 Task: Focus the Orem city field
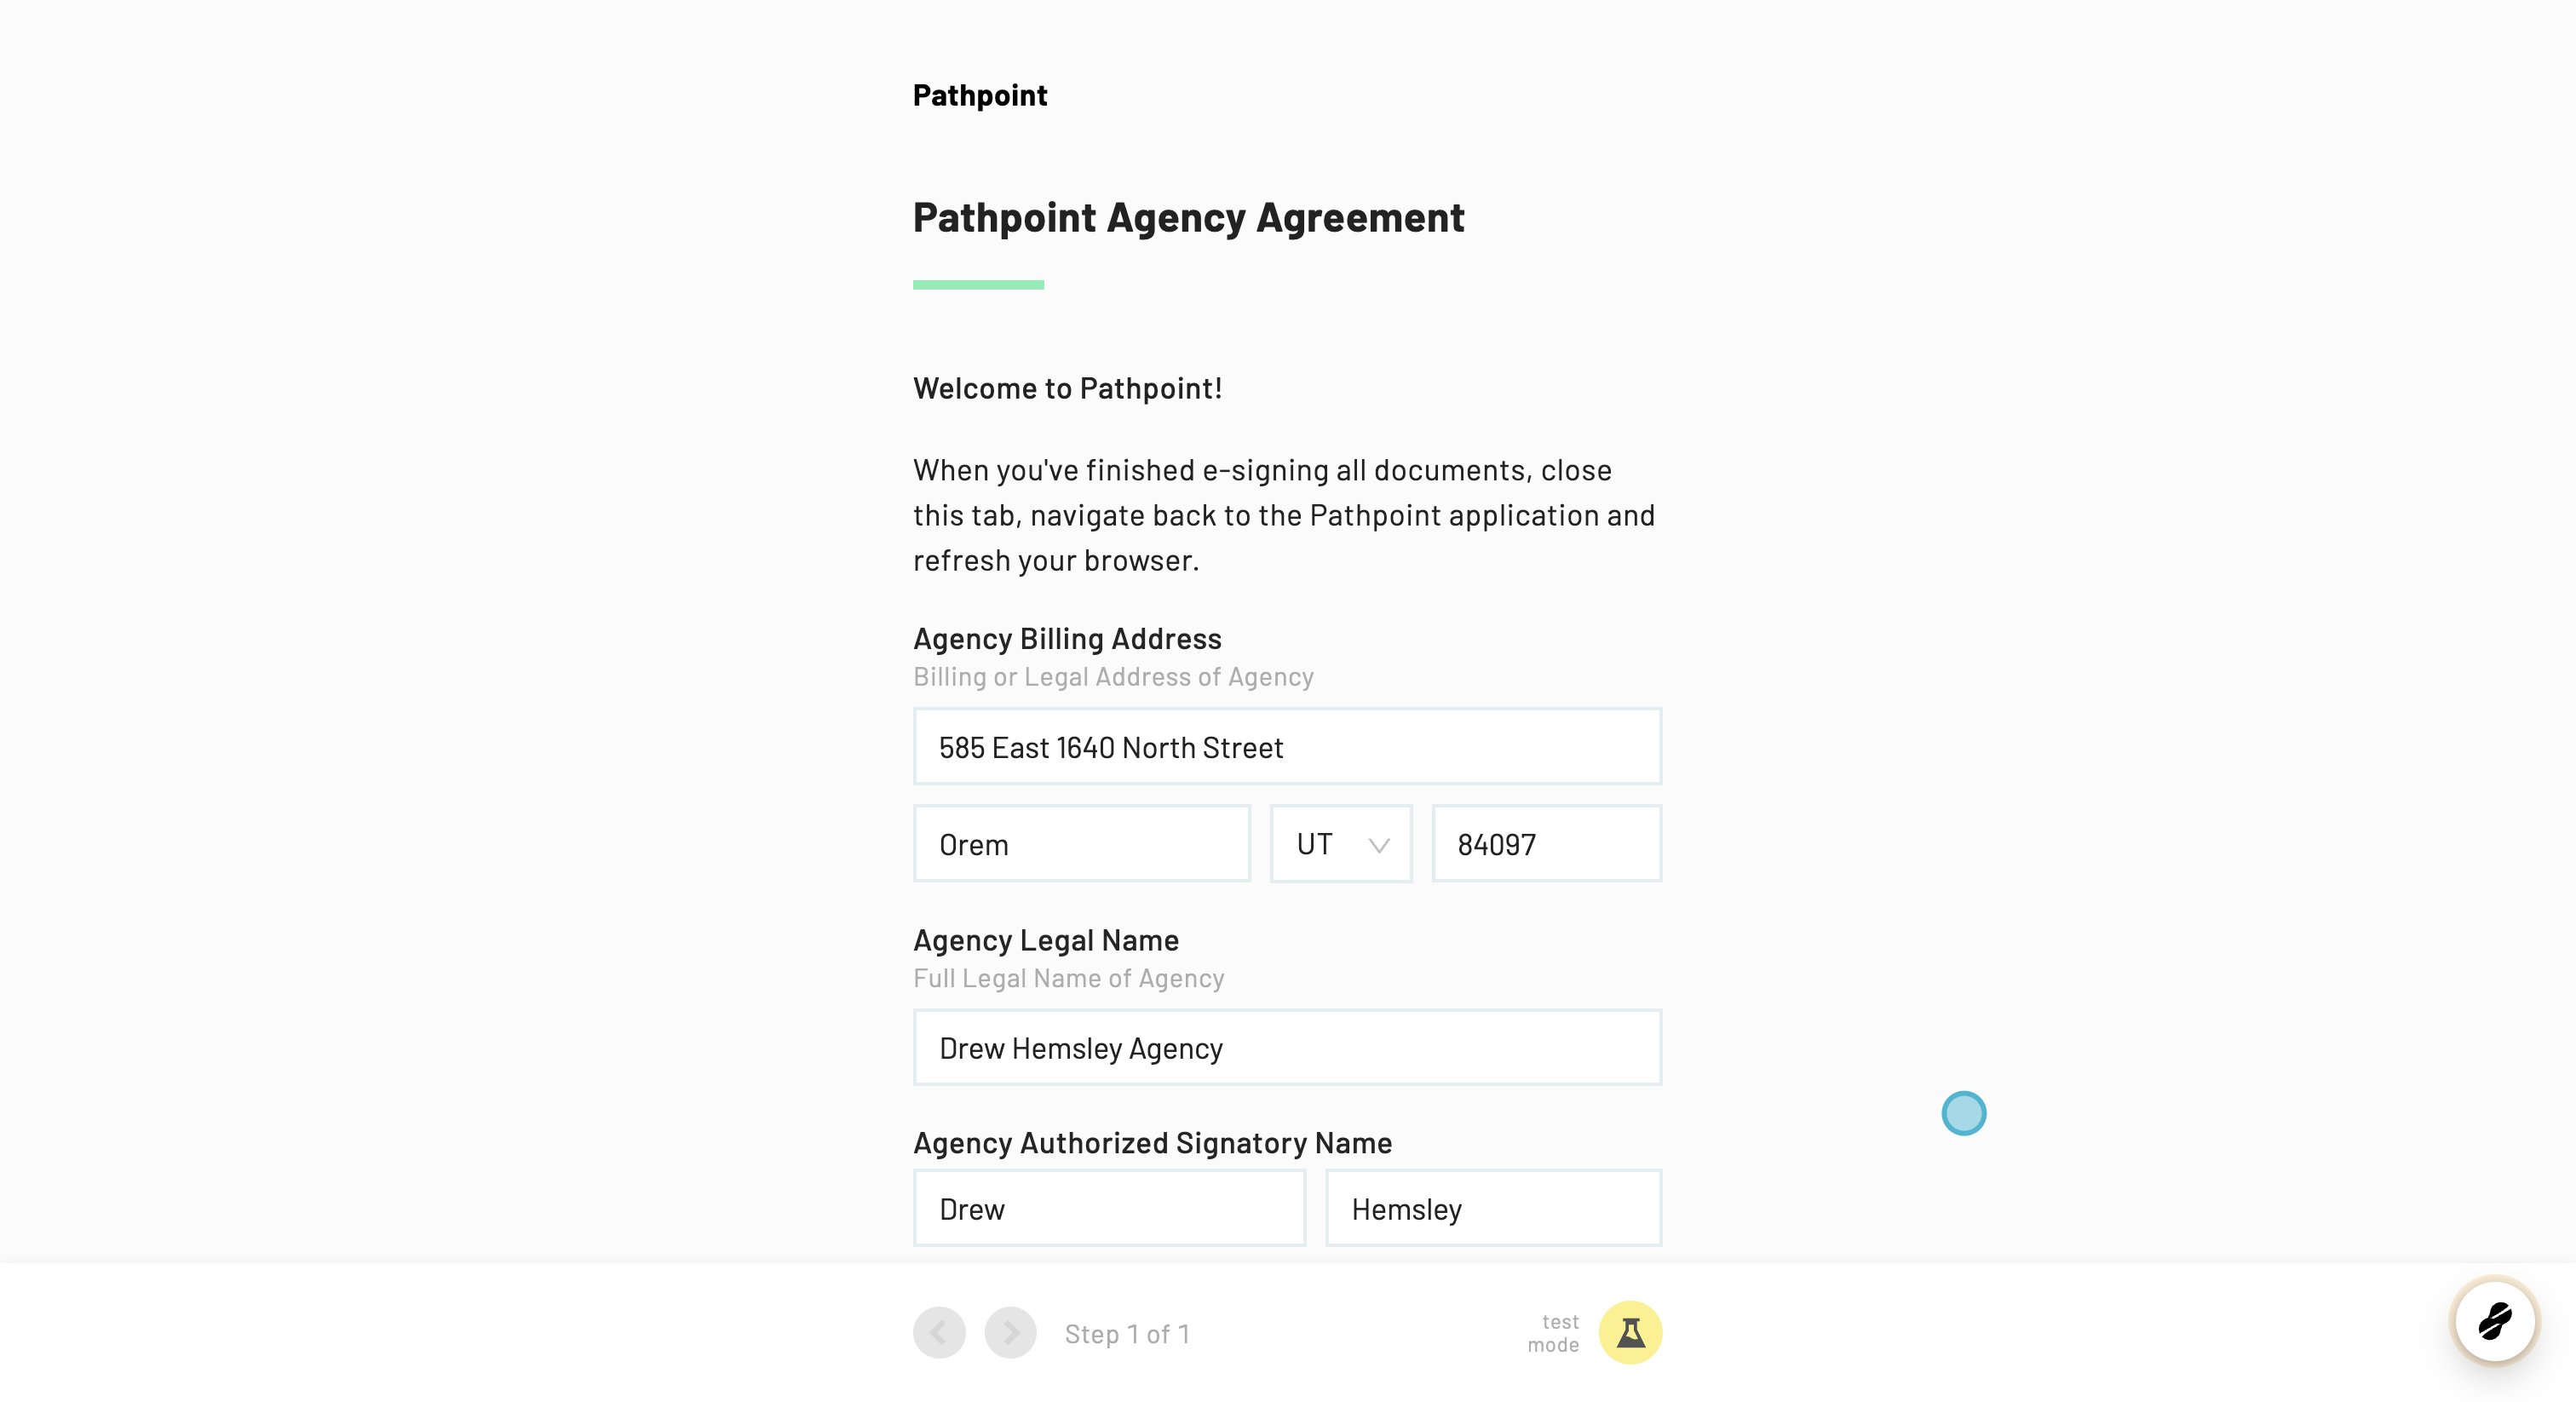(x=1081, y=844)
